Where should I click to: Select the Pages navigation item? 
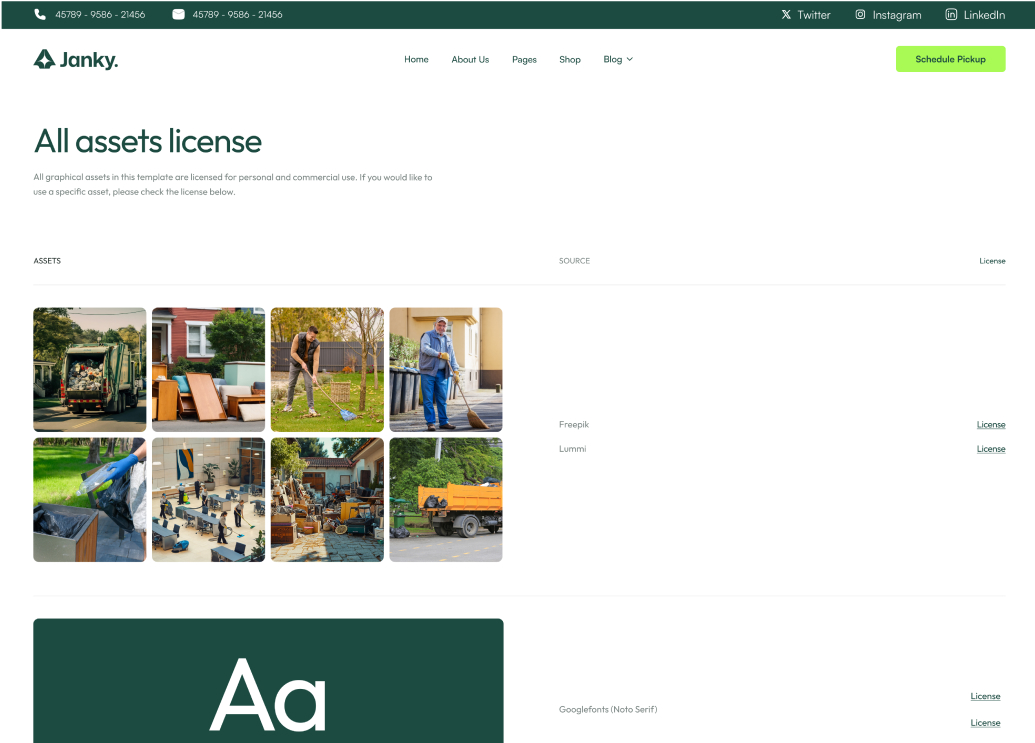point(524,59)
